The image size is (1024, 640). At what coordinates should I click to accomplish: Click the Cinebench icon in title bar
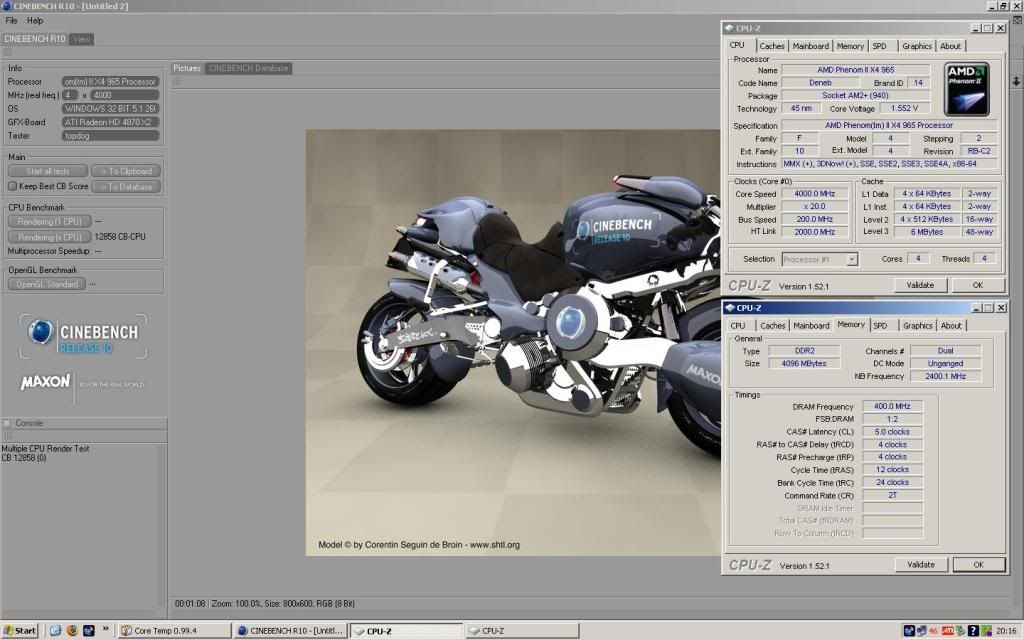[x=7, y=6]
